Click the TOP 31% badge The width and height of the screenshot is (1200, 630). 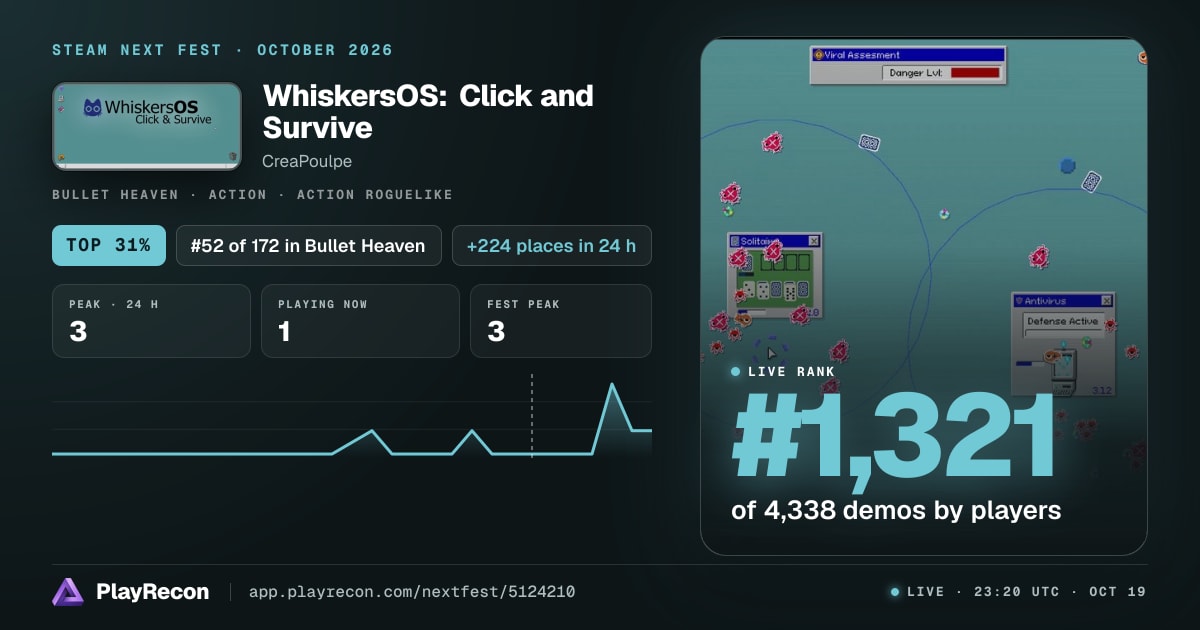coord(109,245)
